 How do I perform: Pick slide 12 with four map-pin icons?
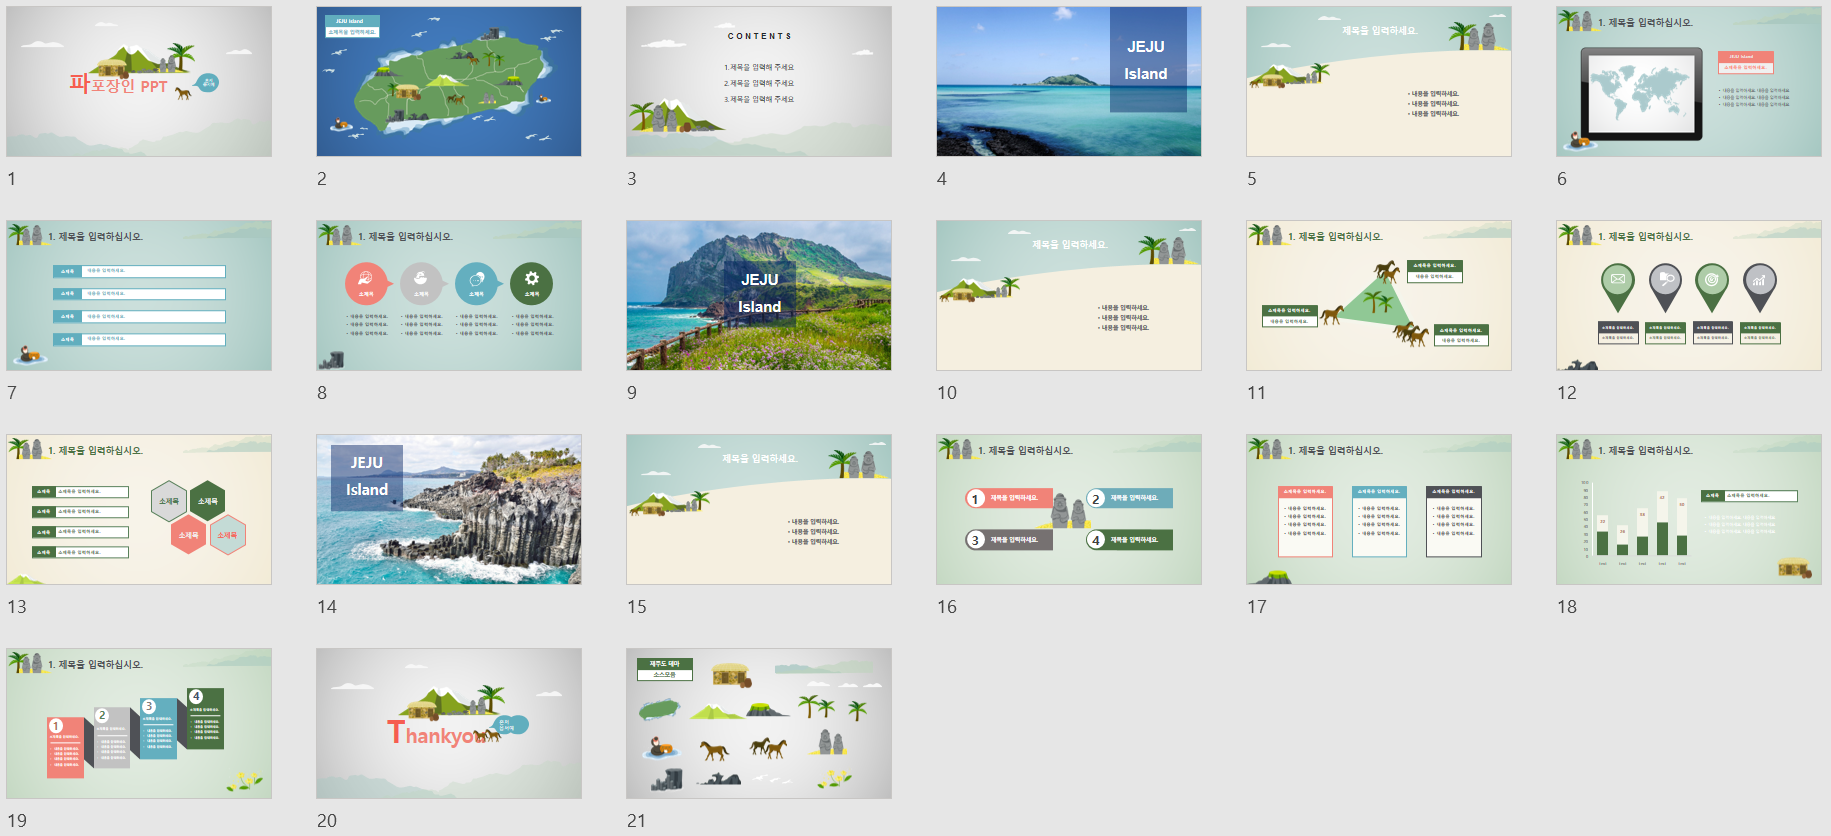(1689, 295)
